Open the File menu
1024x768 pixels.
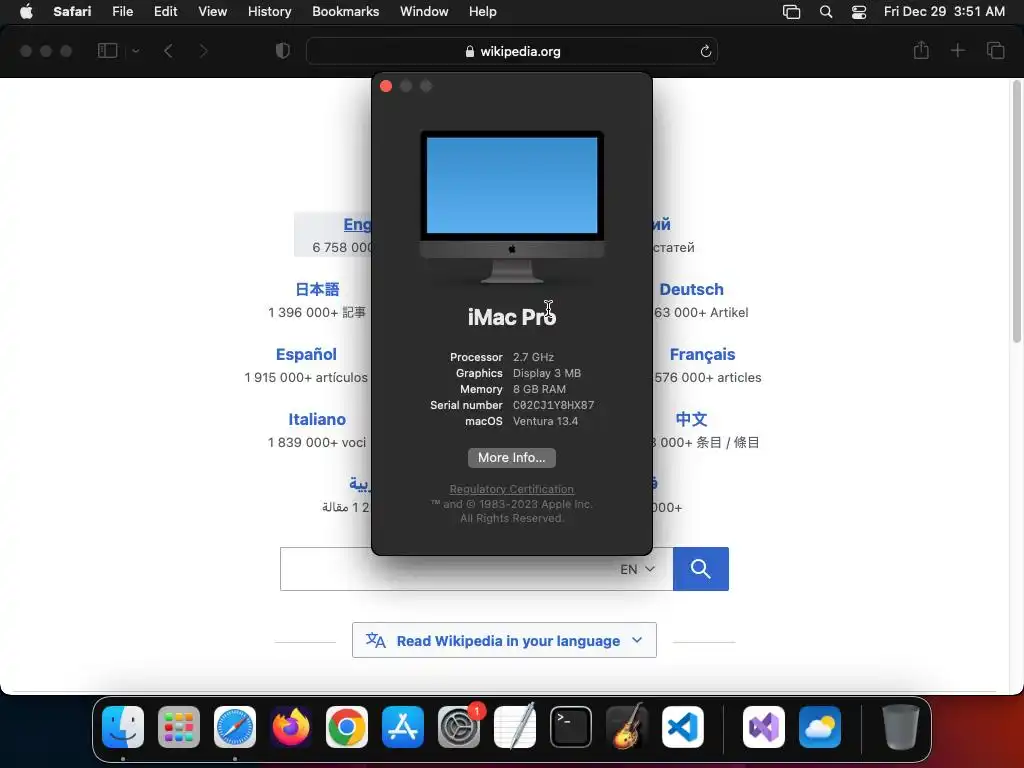point(122,11)
